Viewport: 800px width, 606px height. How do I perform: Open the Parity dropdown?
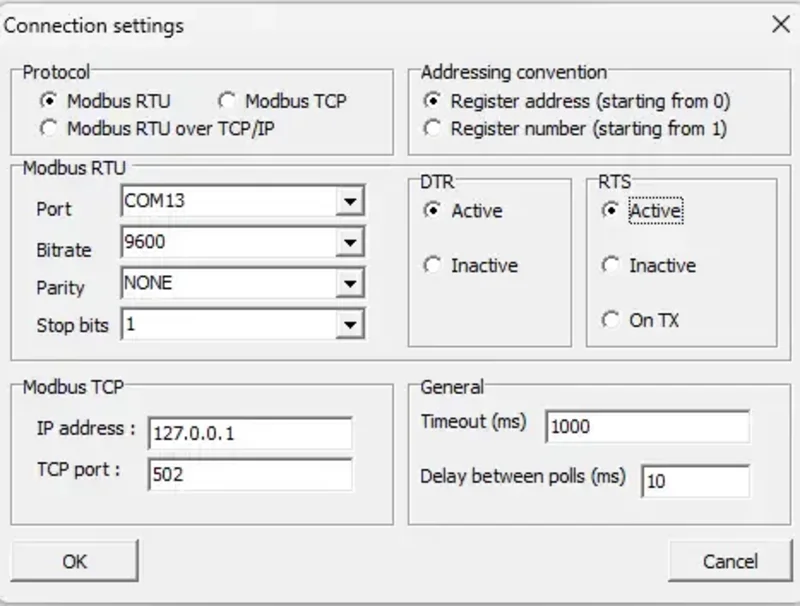point(353,285)
